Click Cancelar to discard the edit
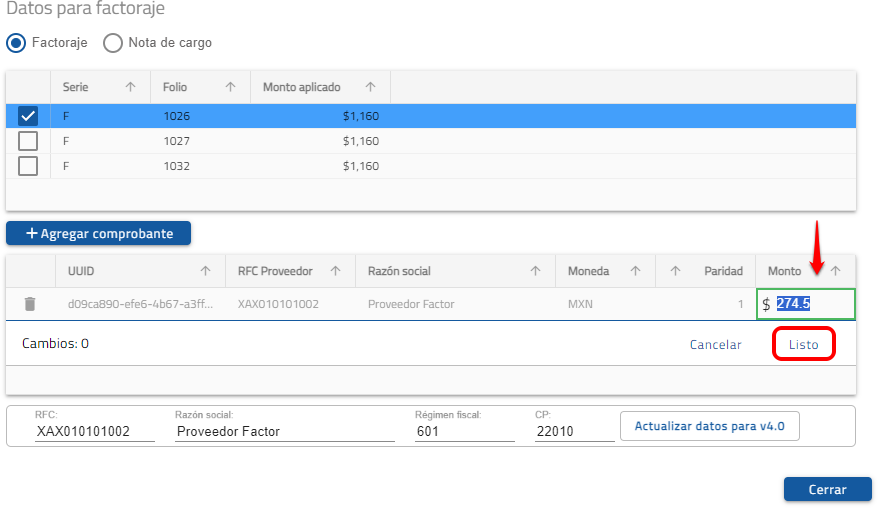 coord(715,345)
